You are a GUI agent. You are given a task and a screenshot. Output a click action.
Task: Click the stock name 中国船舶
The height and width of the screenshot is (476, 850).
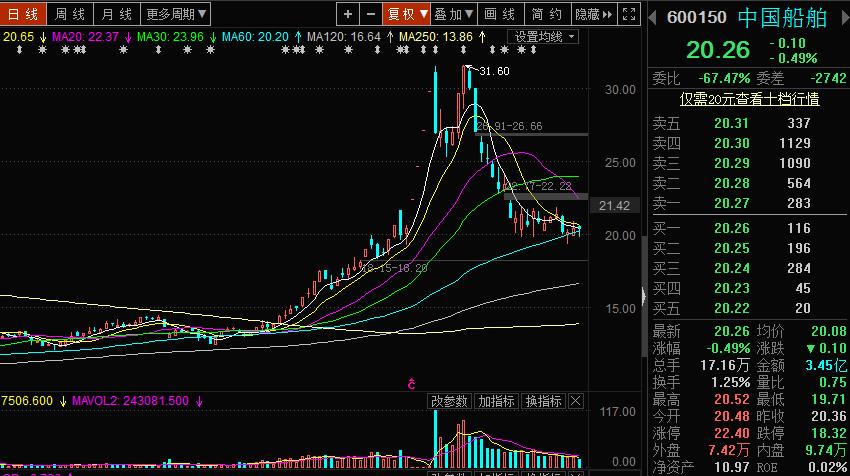click(x=782, y=18)
